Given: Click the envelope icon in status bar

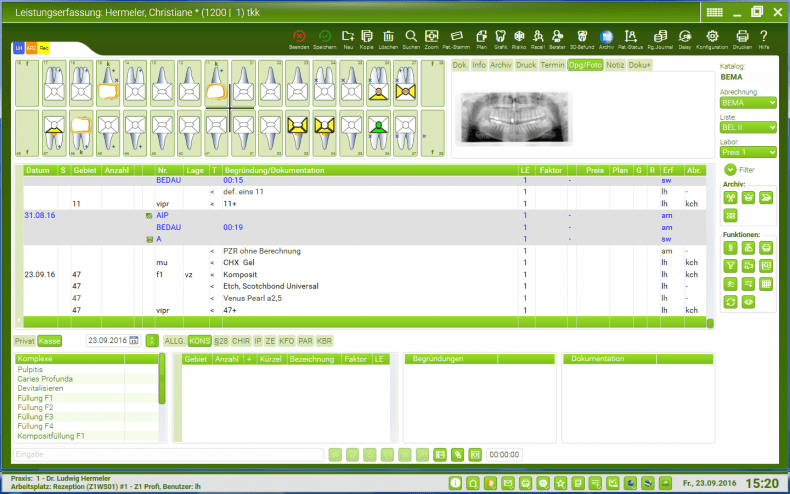Looking at the screenshot, I should 508,483.
